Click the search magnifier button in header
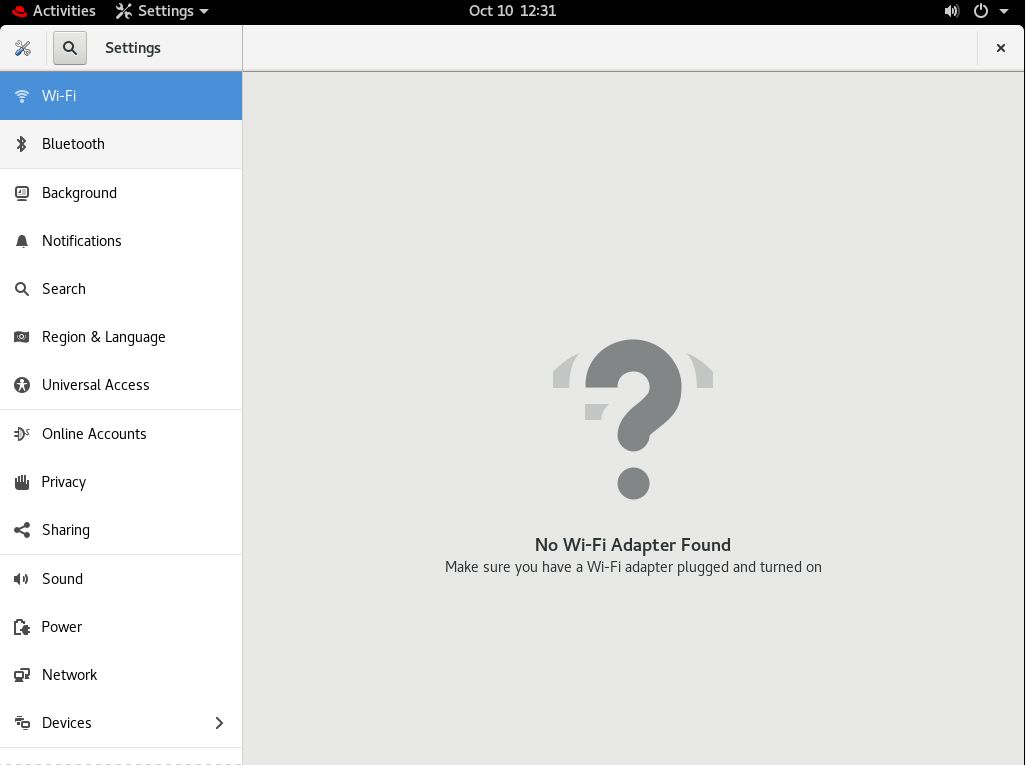1025x765 pixels. [69, 48]
